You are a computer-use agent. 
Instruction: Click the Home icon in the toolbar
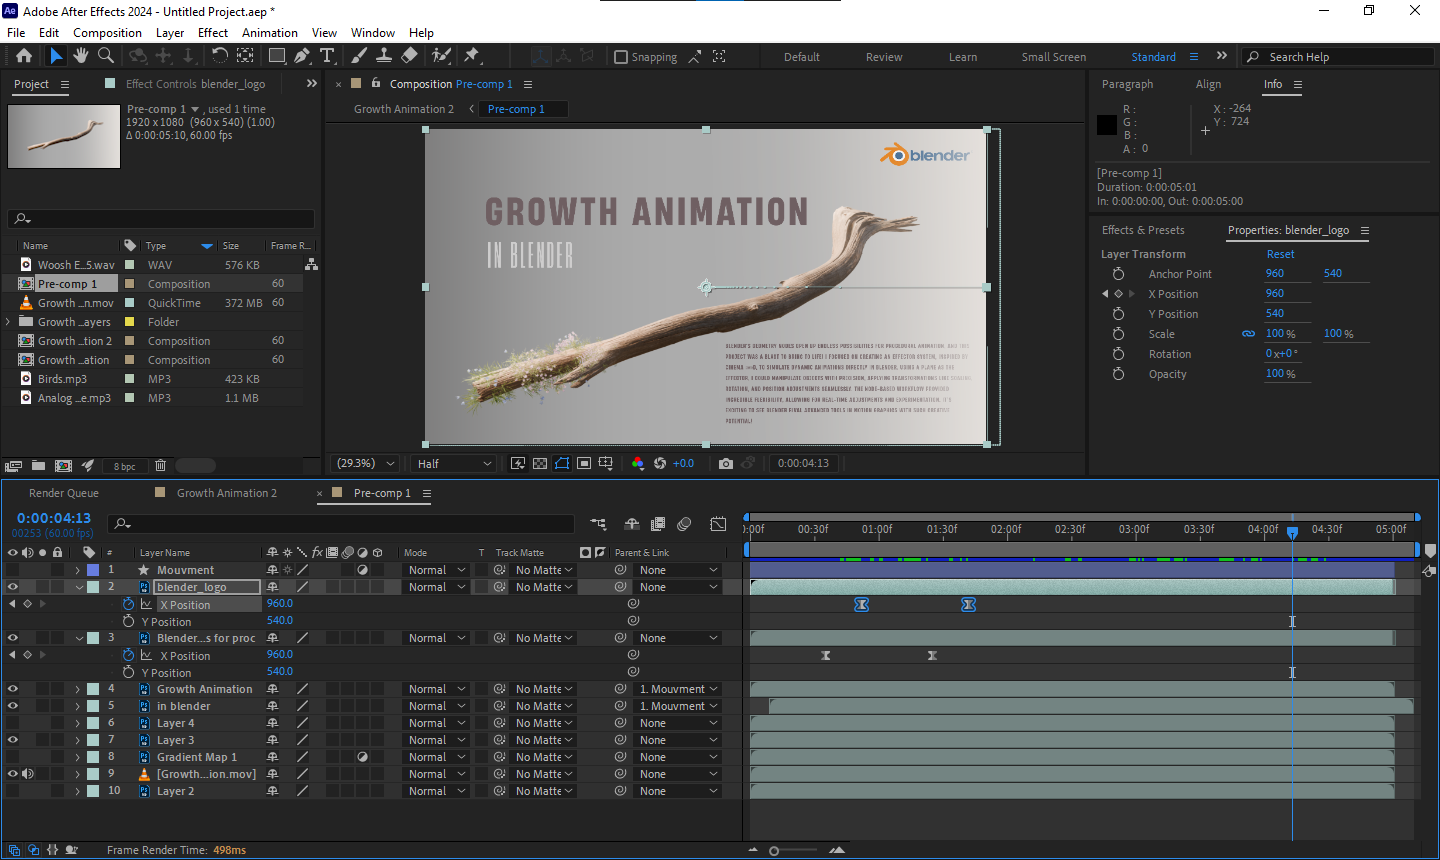(24, 56)
